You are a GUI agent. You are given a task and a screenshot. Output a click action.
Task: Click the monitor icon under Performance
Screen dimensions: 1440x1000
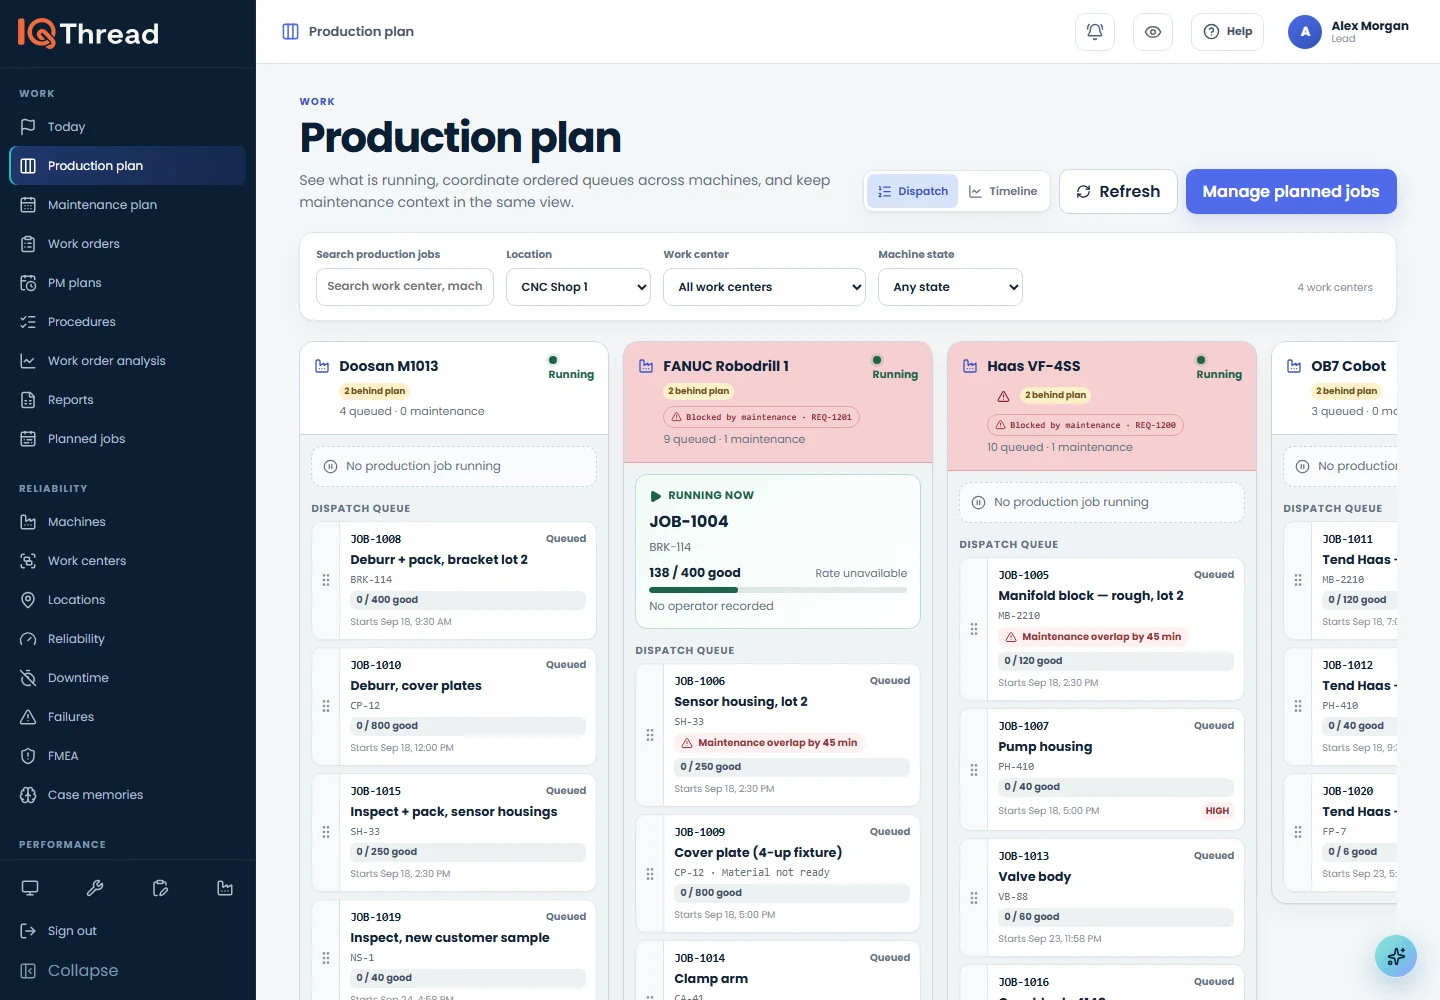point(30,888)
